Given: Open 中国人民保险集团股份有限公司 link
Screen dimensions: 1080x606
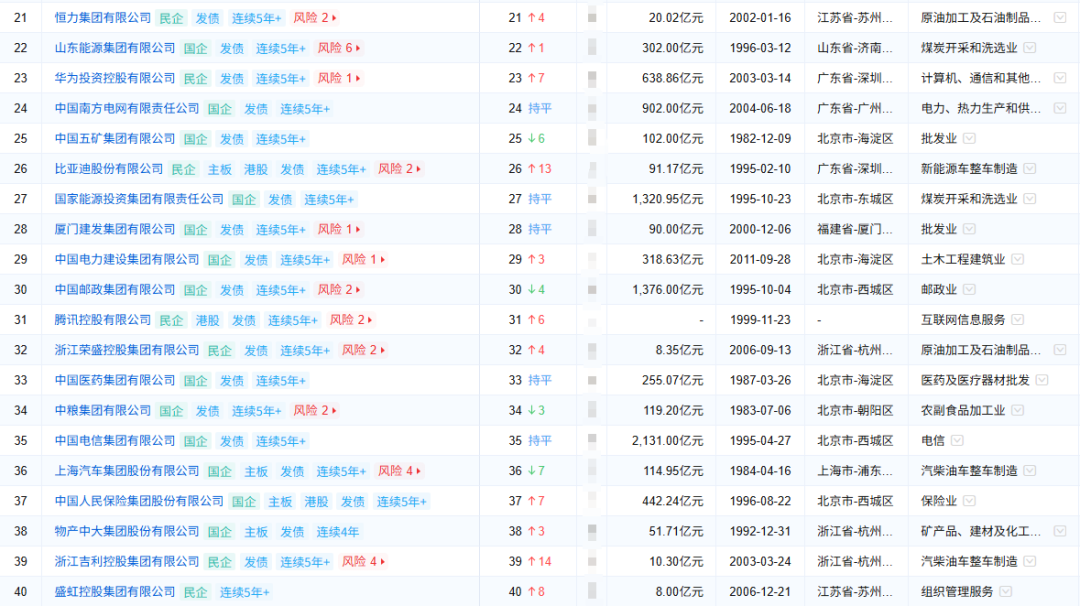Looking at the screenshot, I should [x=139, y=501].
